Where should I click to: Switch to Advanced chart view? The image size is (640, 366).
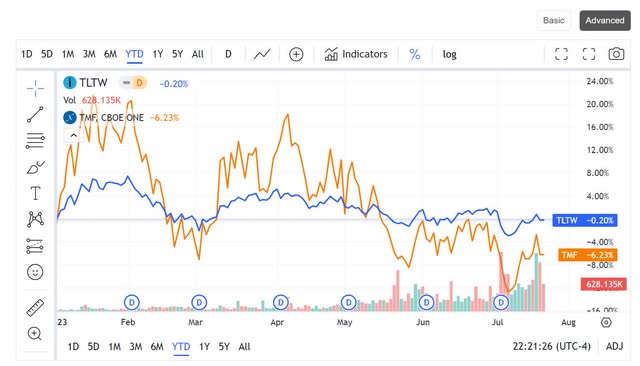click(605, 20)
